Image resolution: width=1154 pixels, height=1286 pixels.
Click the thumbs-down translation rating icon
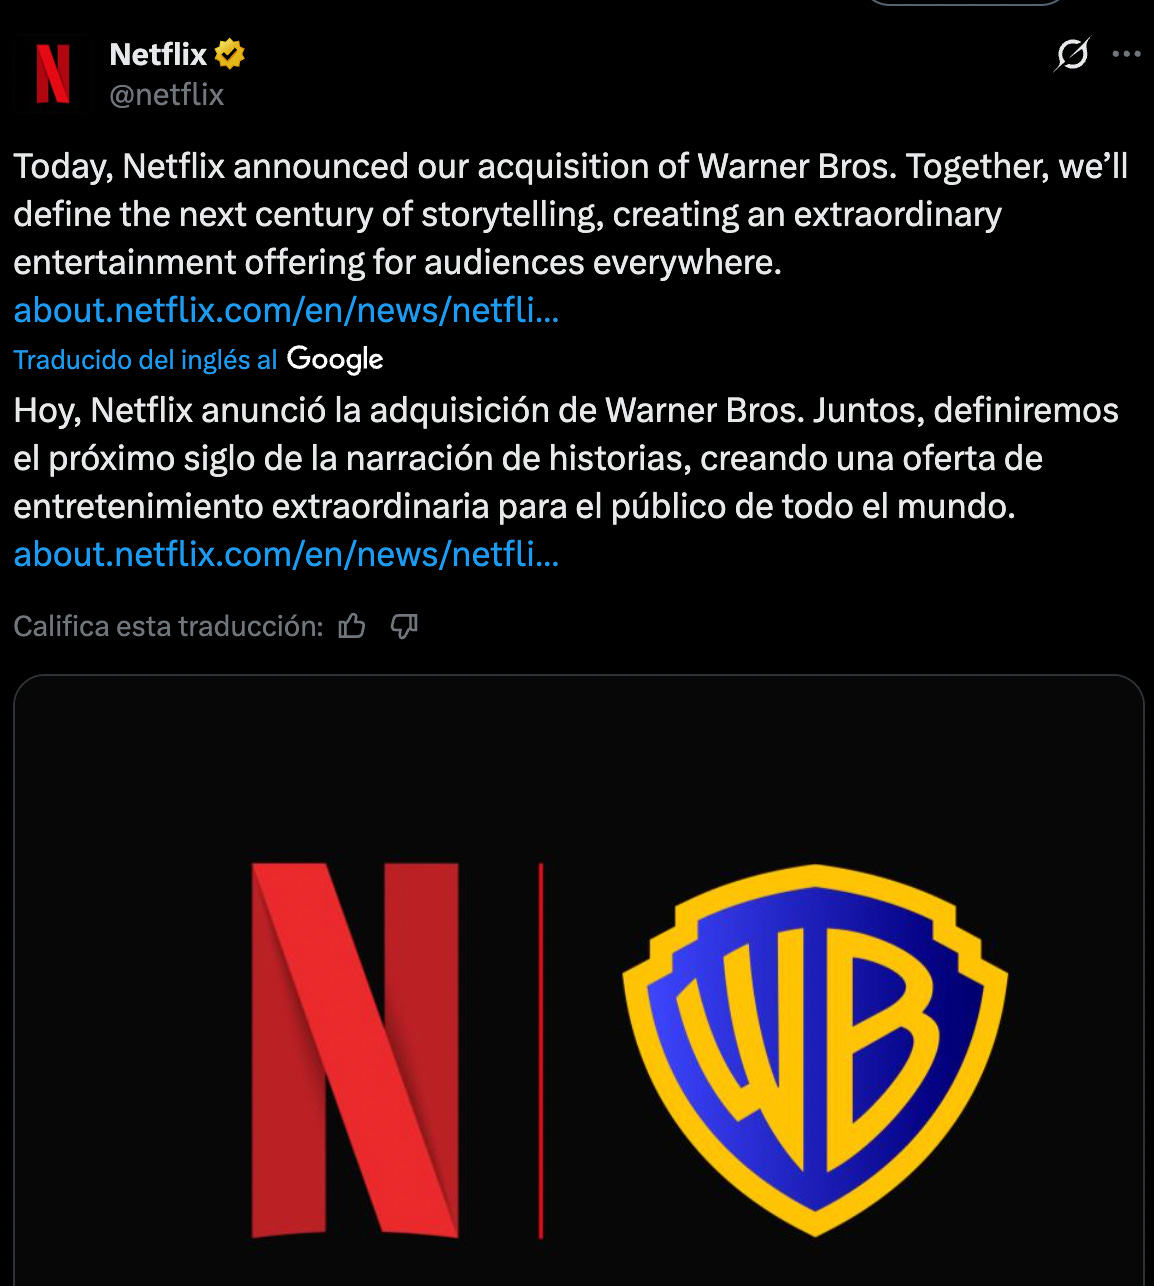tap(404, 626)
